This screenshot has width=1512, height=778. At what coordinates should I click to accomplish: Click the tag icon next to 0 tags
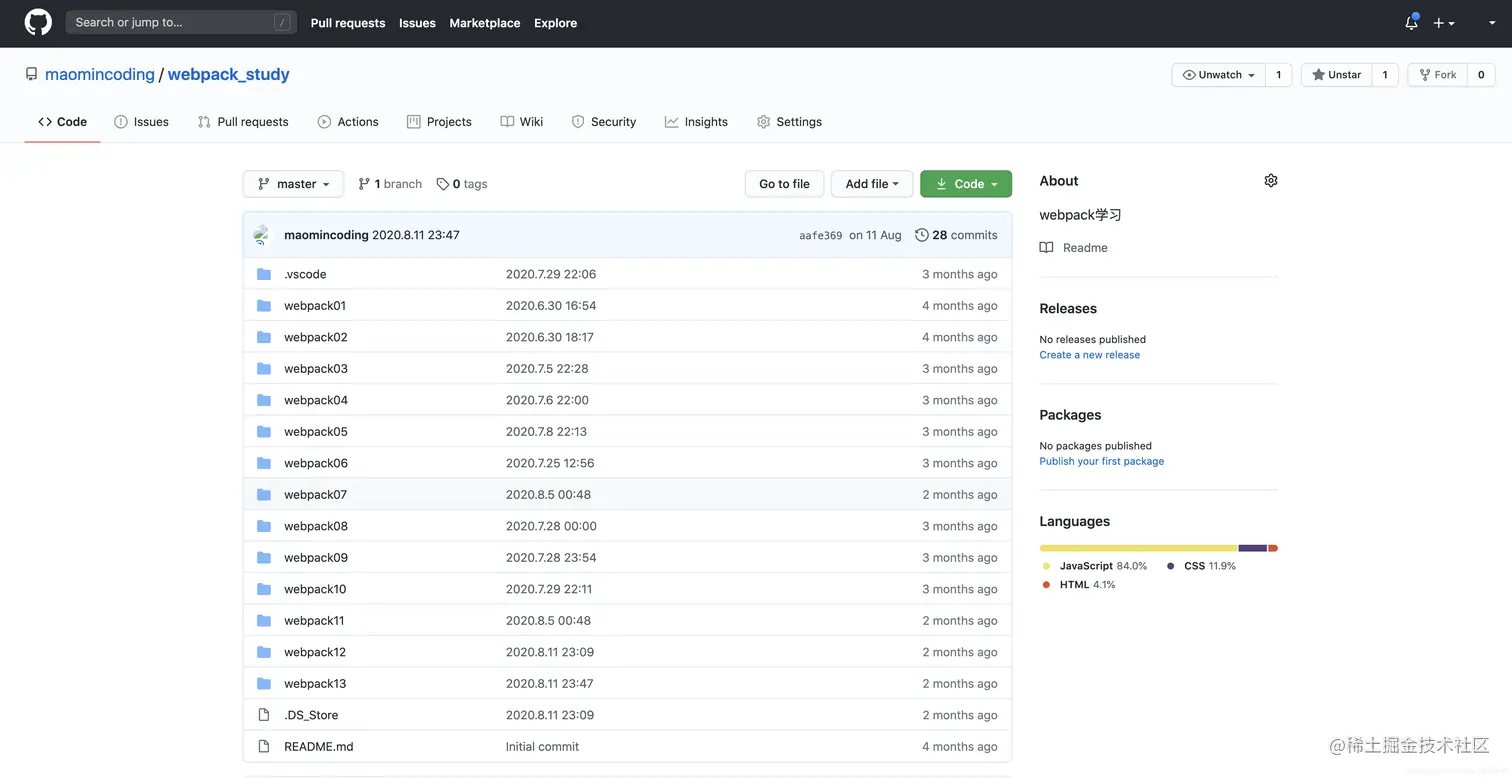tap(443, 184)
